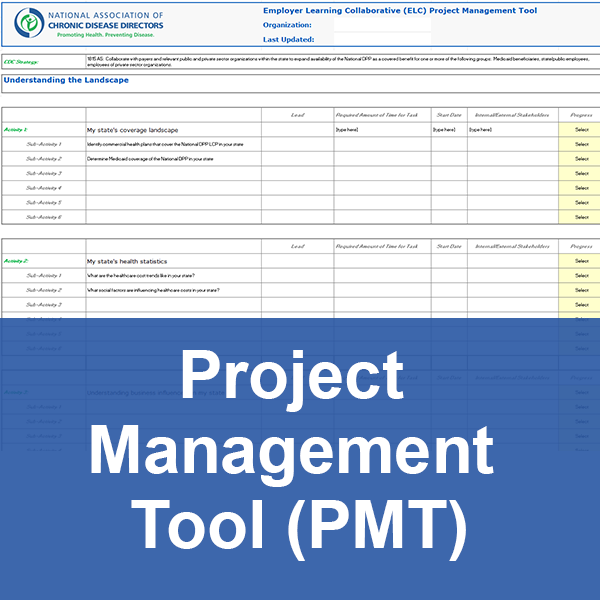The width and height of the screenshot is (600, 600).
Task: Click the 'Activity 2:' label
Action: (16, 261)
